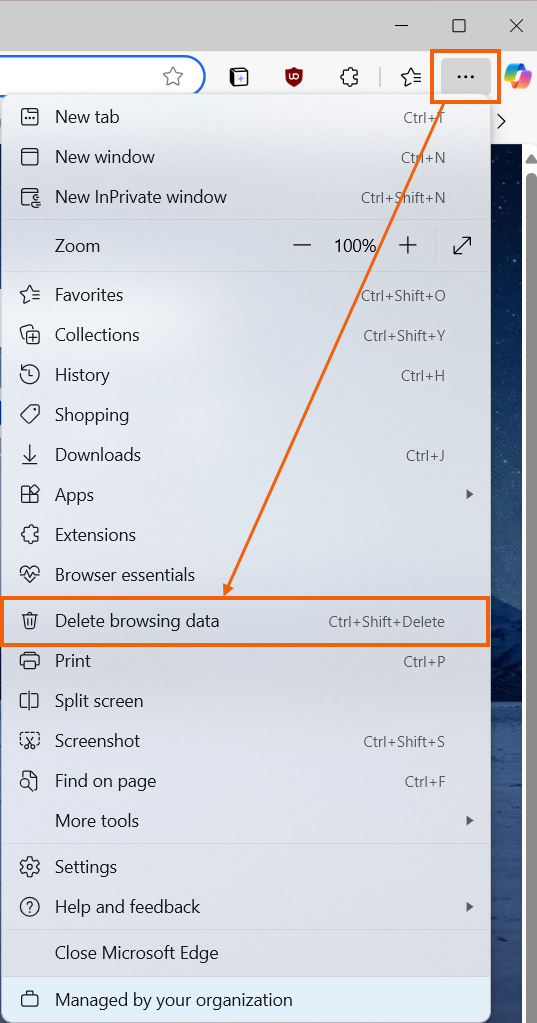537x1023 pixels.
Task: Increase zoom with the plus button
Action: tap(408, 246)
